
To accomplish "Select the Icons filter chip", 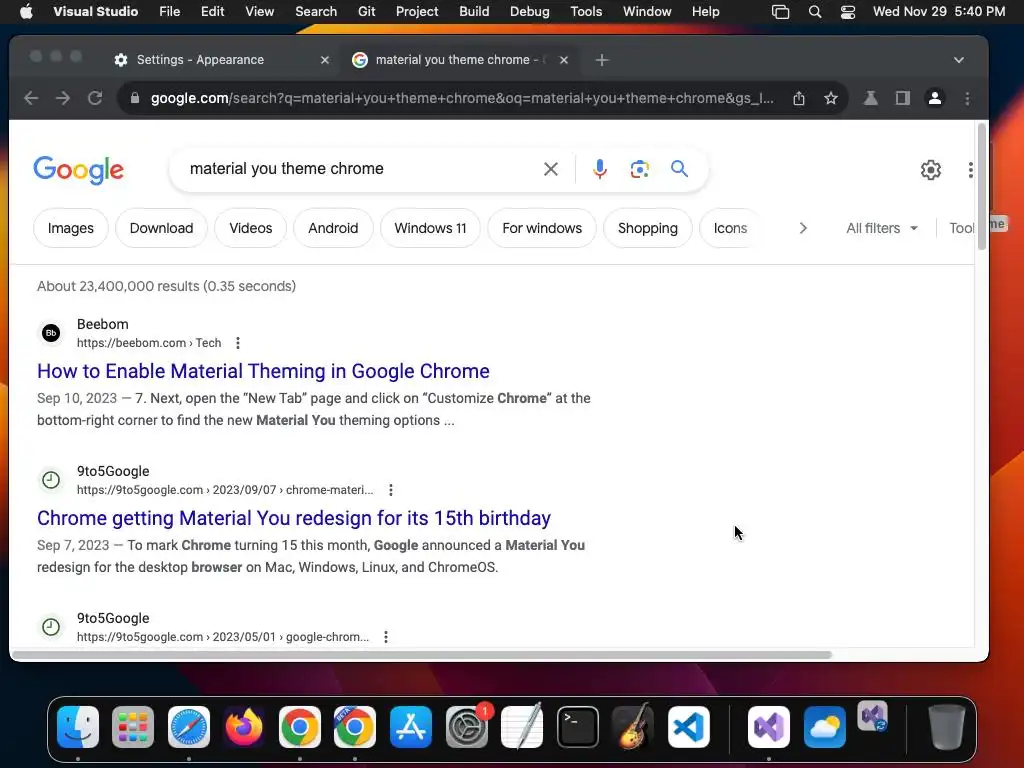I will pos(730,228).
